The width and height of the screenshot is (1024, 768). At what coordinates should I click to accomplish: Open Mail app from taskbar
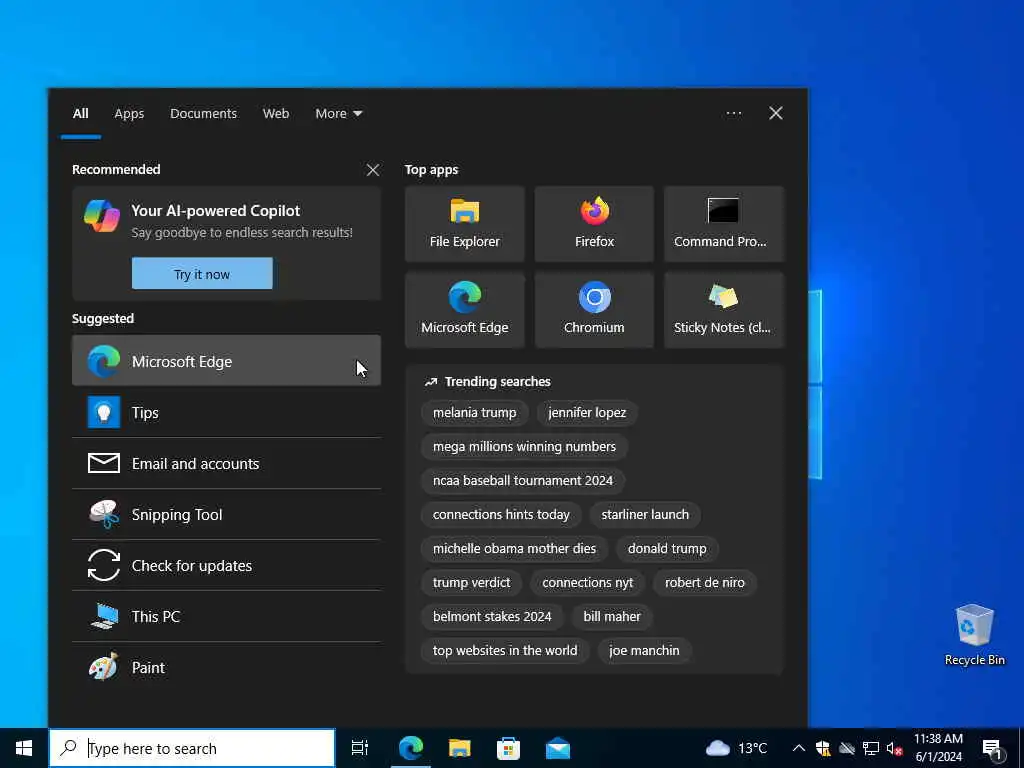558,748
